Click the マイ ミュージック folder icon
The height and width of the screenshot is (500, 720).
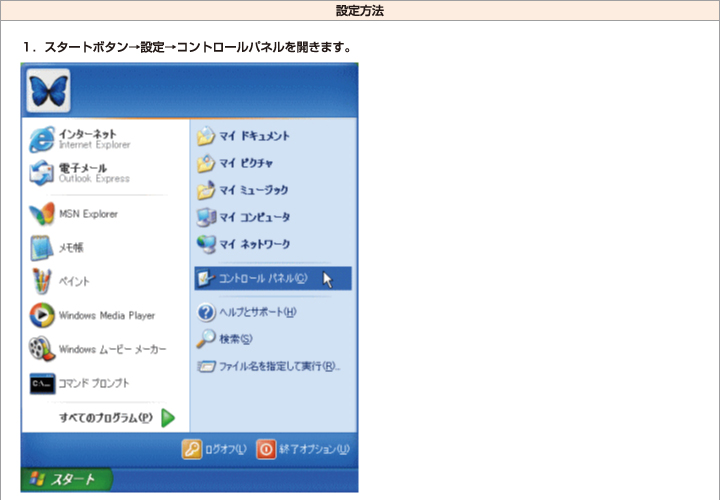point(206,190)
